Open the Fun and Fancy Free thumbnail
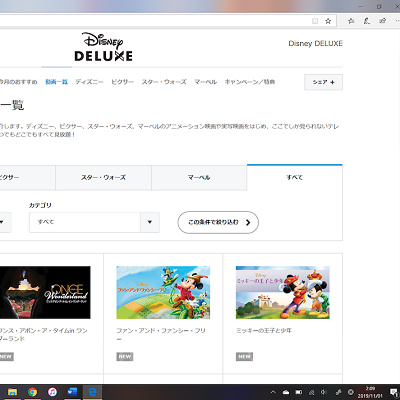This screenshot has height=400, width=400. tap(163, 292)
